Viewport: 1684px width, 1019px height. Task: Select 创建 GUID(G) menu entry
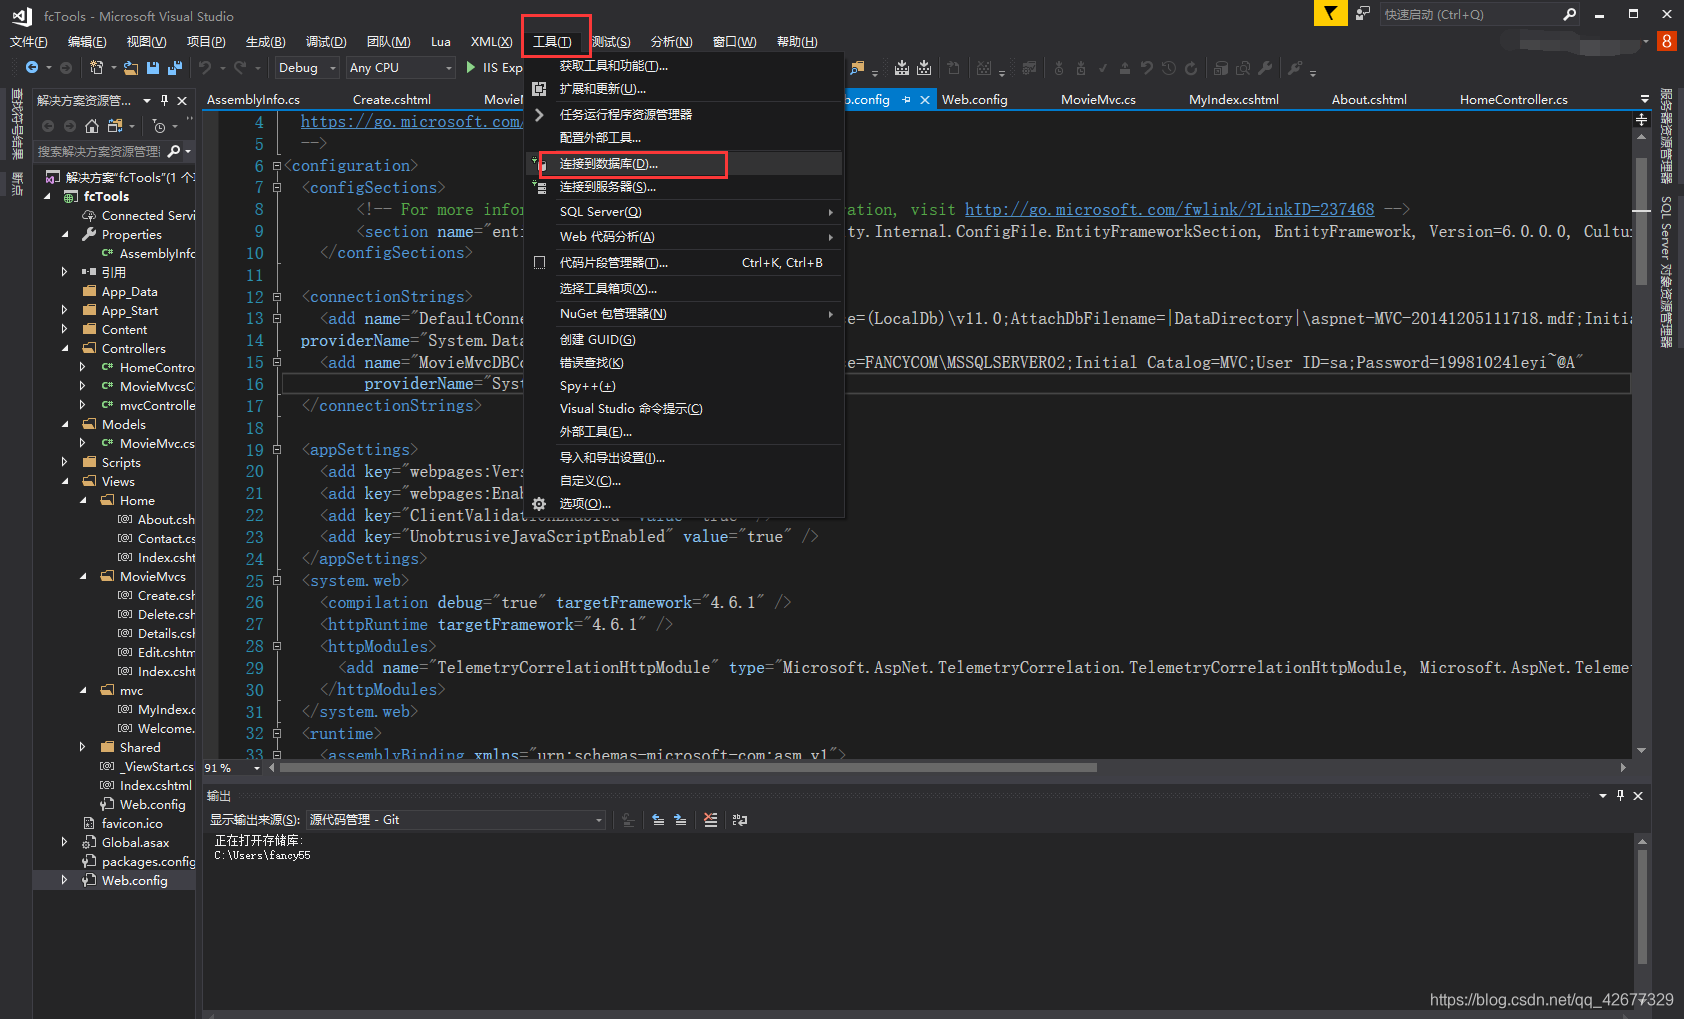coord(685,340)
